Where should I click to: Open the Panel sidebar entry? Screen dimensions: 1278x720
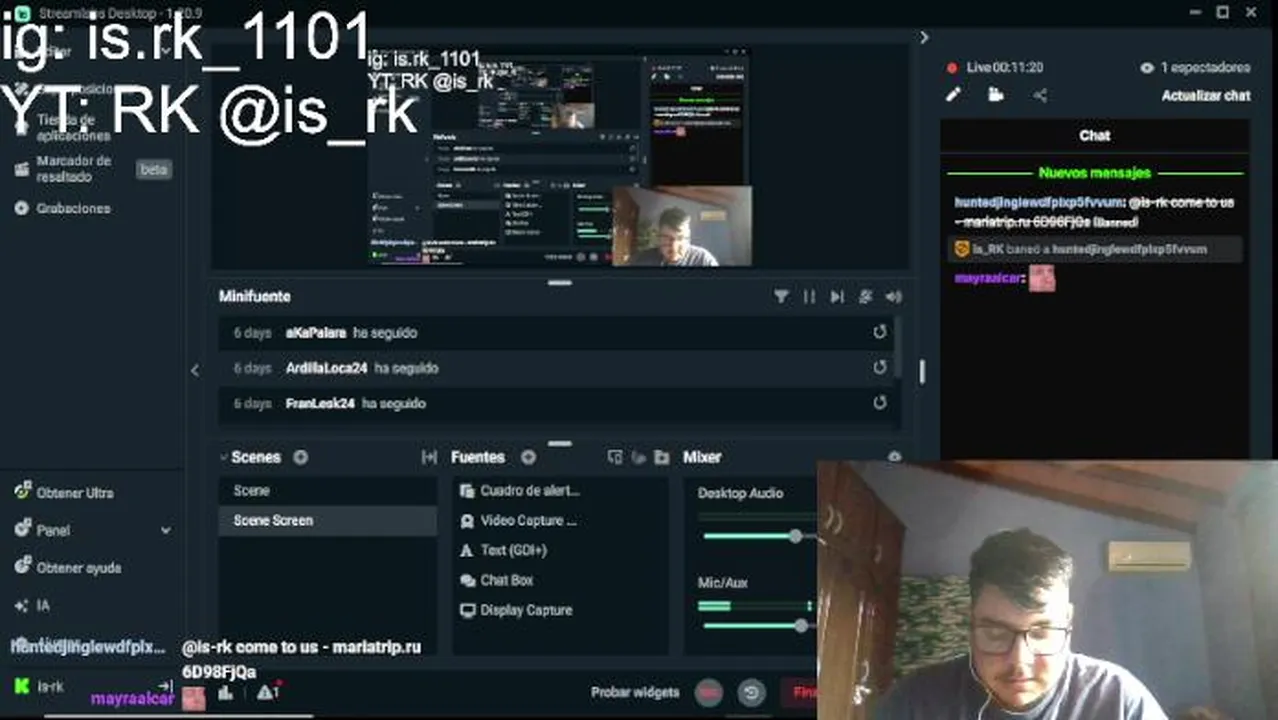click(x=53, y=531)
